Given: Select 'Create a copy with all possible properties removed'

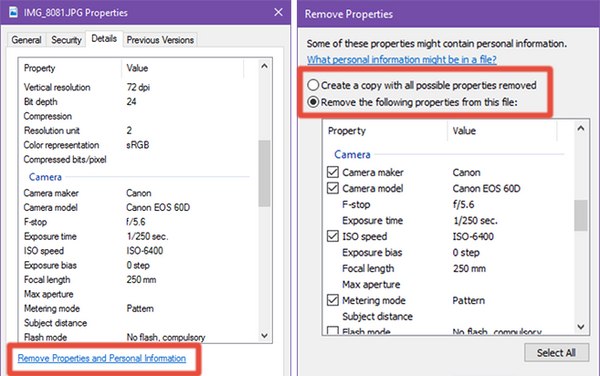Looking at the screenshot, I should coord(422,85).
